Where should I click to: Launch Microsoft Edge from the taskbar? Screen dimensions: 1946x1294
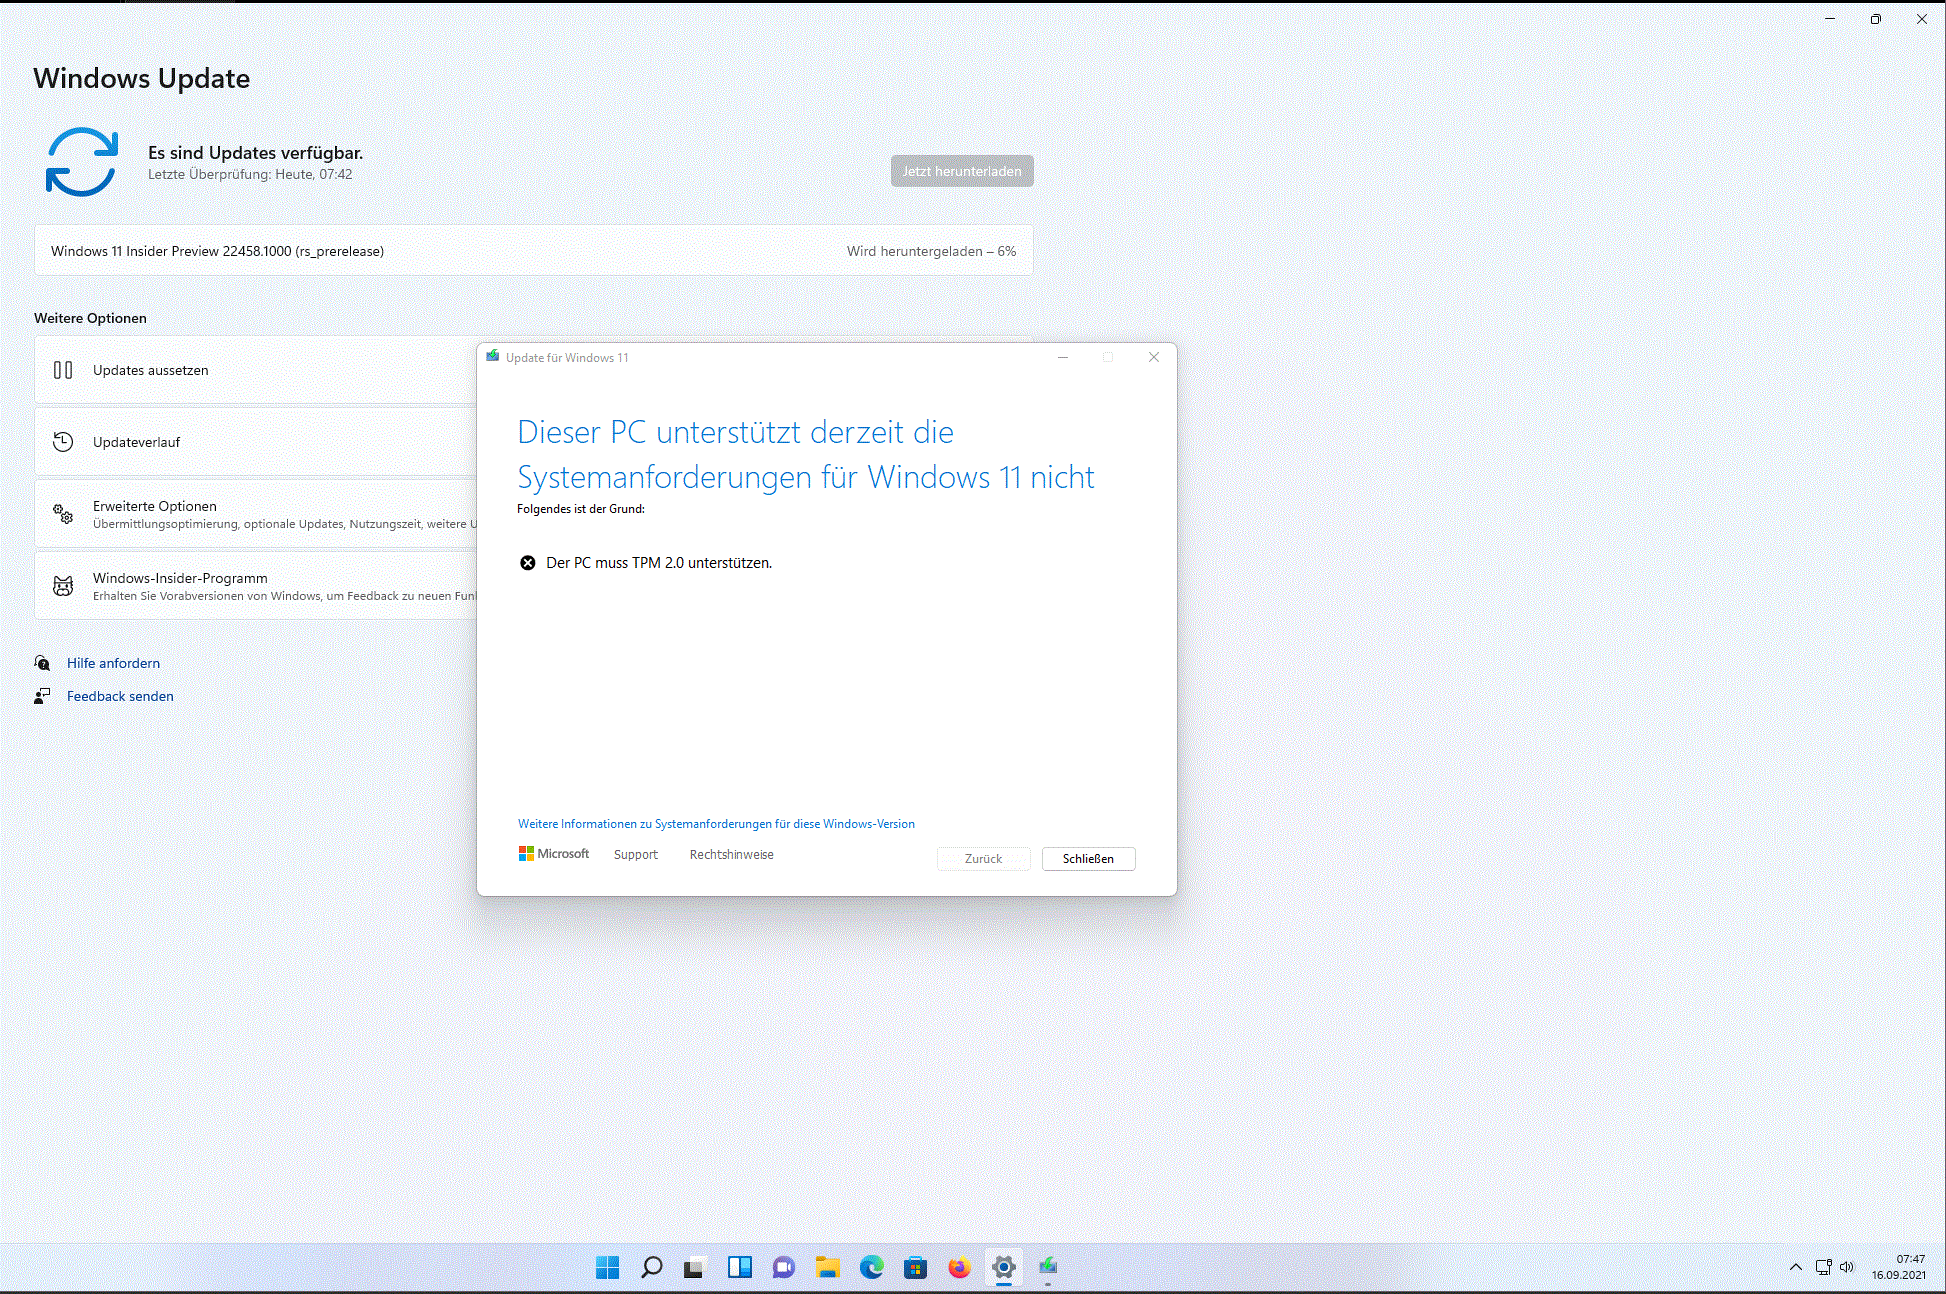click(871, 1268)
